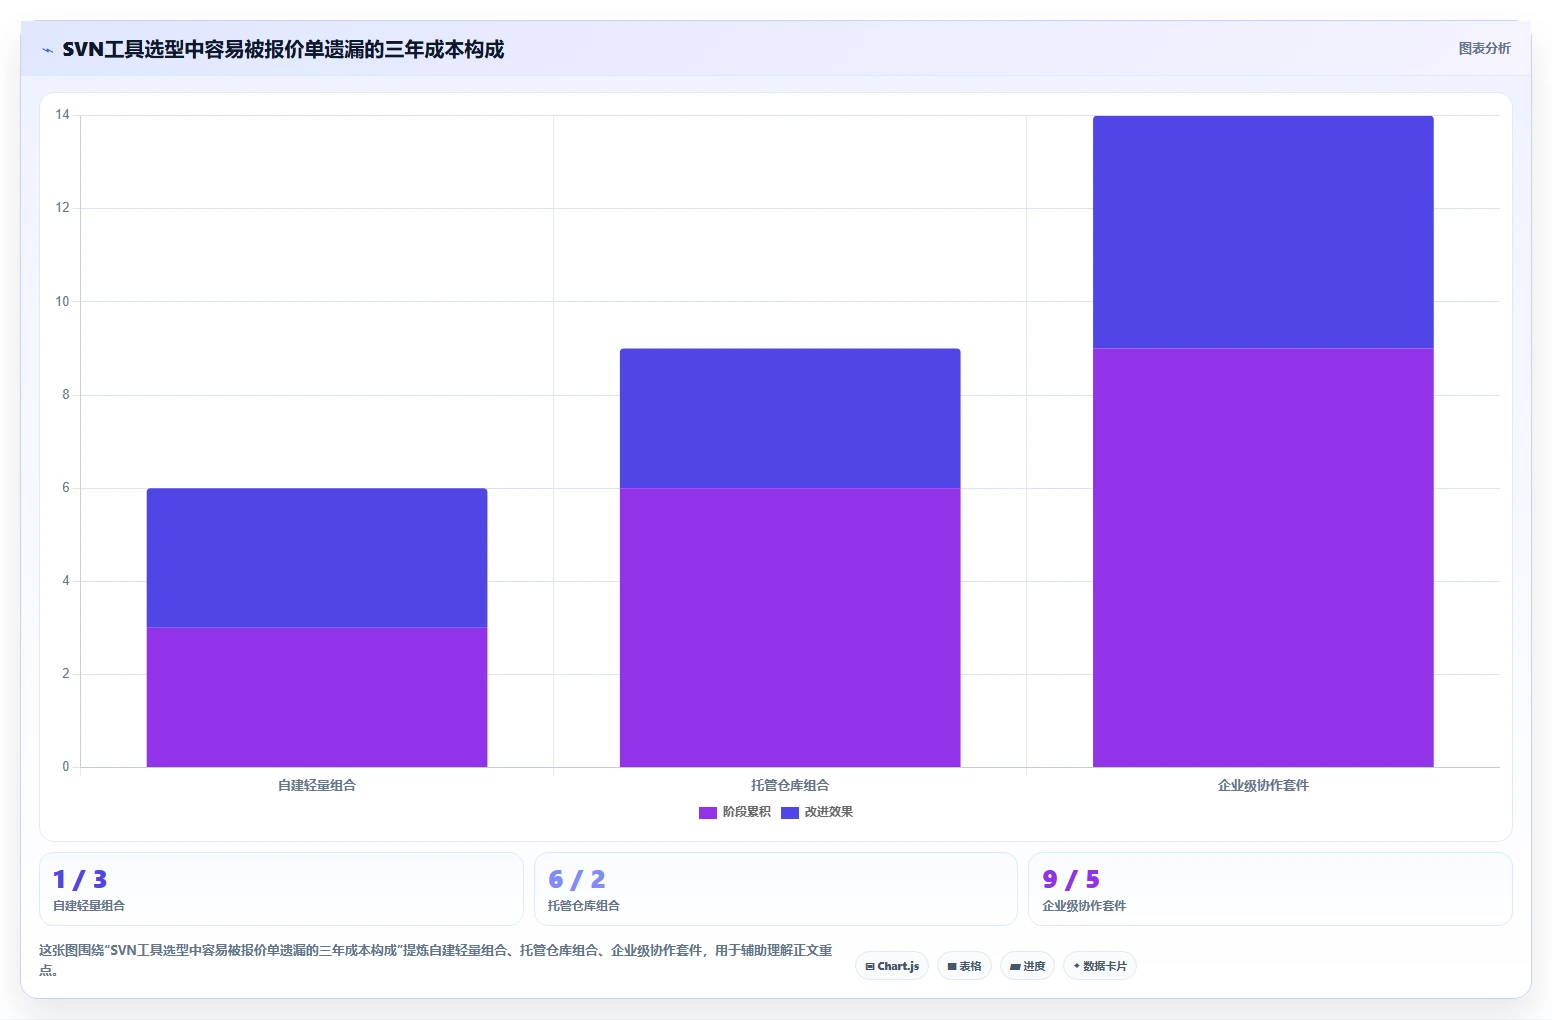Click the x-axis label 企业级协作套件
This screenshot has height=1020, width=1552.
pyautogui.click(x=1263, y=785)
